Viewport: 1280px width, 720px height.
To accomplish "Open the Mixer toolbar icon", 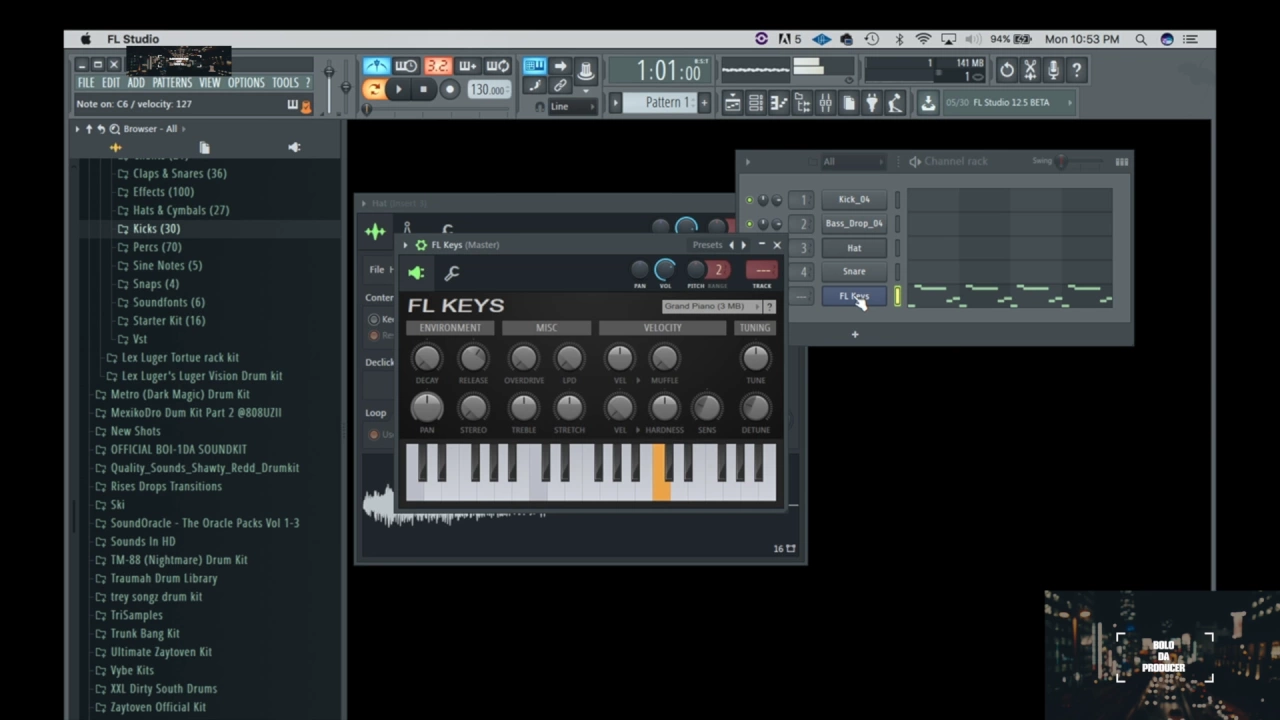I will (826, 103).
